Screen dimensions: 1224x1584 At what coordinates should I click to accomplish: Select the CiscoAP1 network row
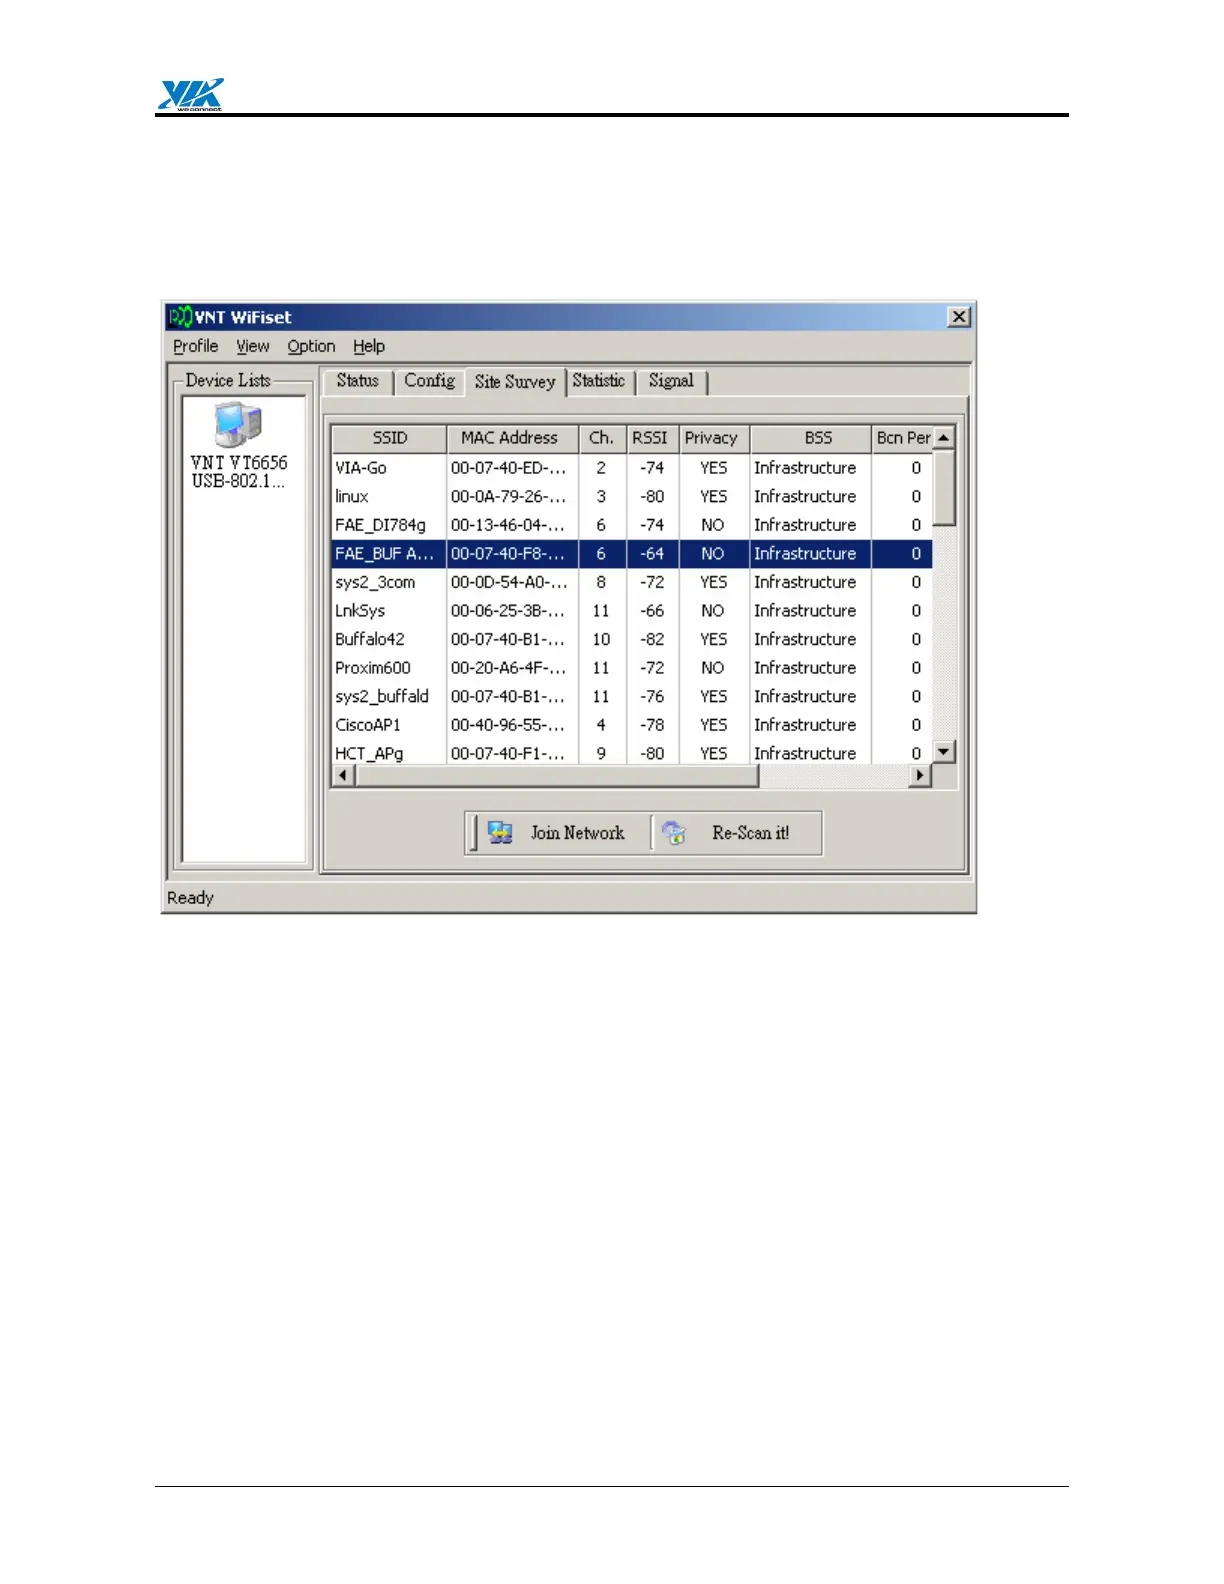[632, 724]
